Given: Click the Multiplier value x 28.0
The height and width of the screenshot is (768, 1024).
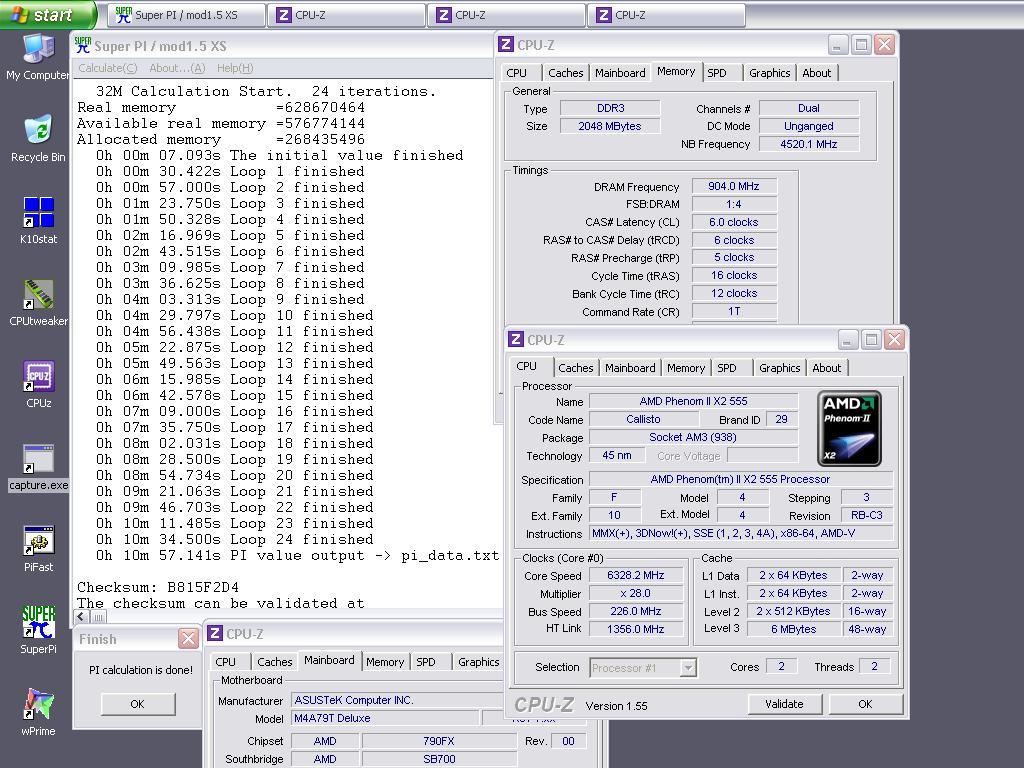Looking at the screenshot, I should point(635,594).
